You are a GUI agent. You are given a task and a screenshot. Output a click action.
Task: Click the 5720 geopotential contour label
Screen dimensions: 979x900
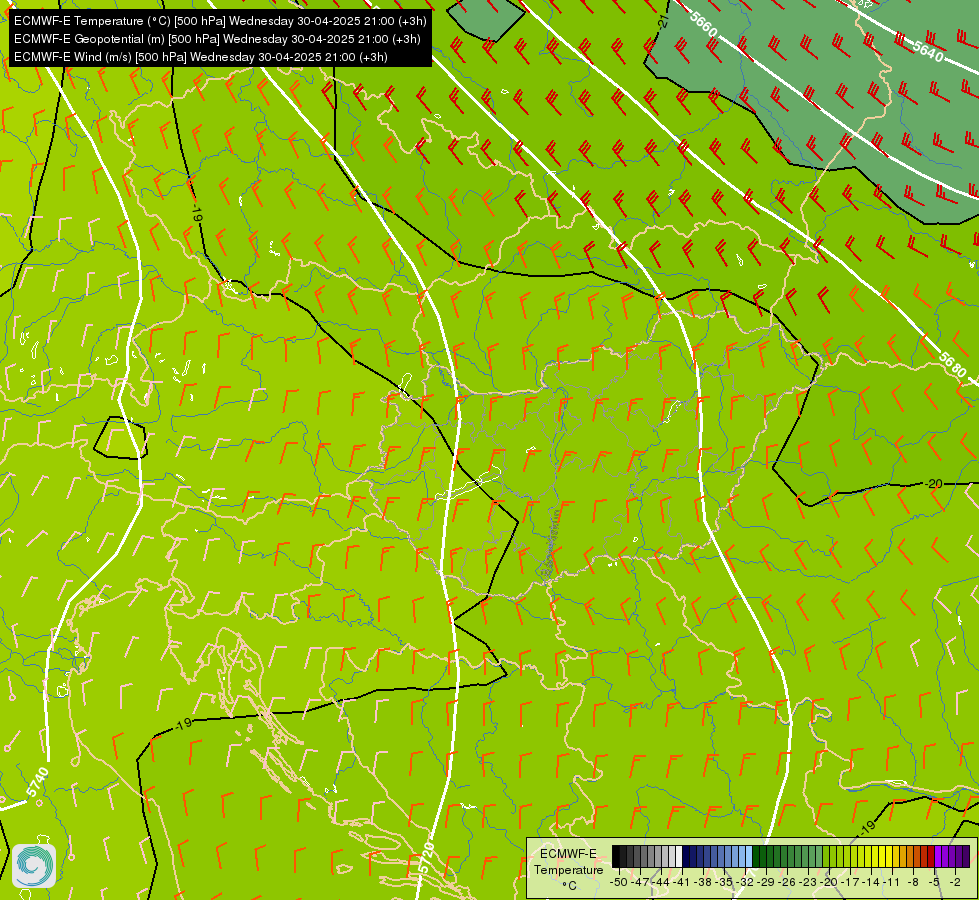pos(425,858)
